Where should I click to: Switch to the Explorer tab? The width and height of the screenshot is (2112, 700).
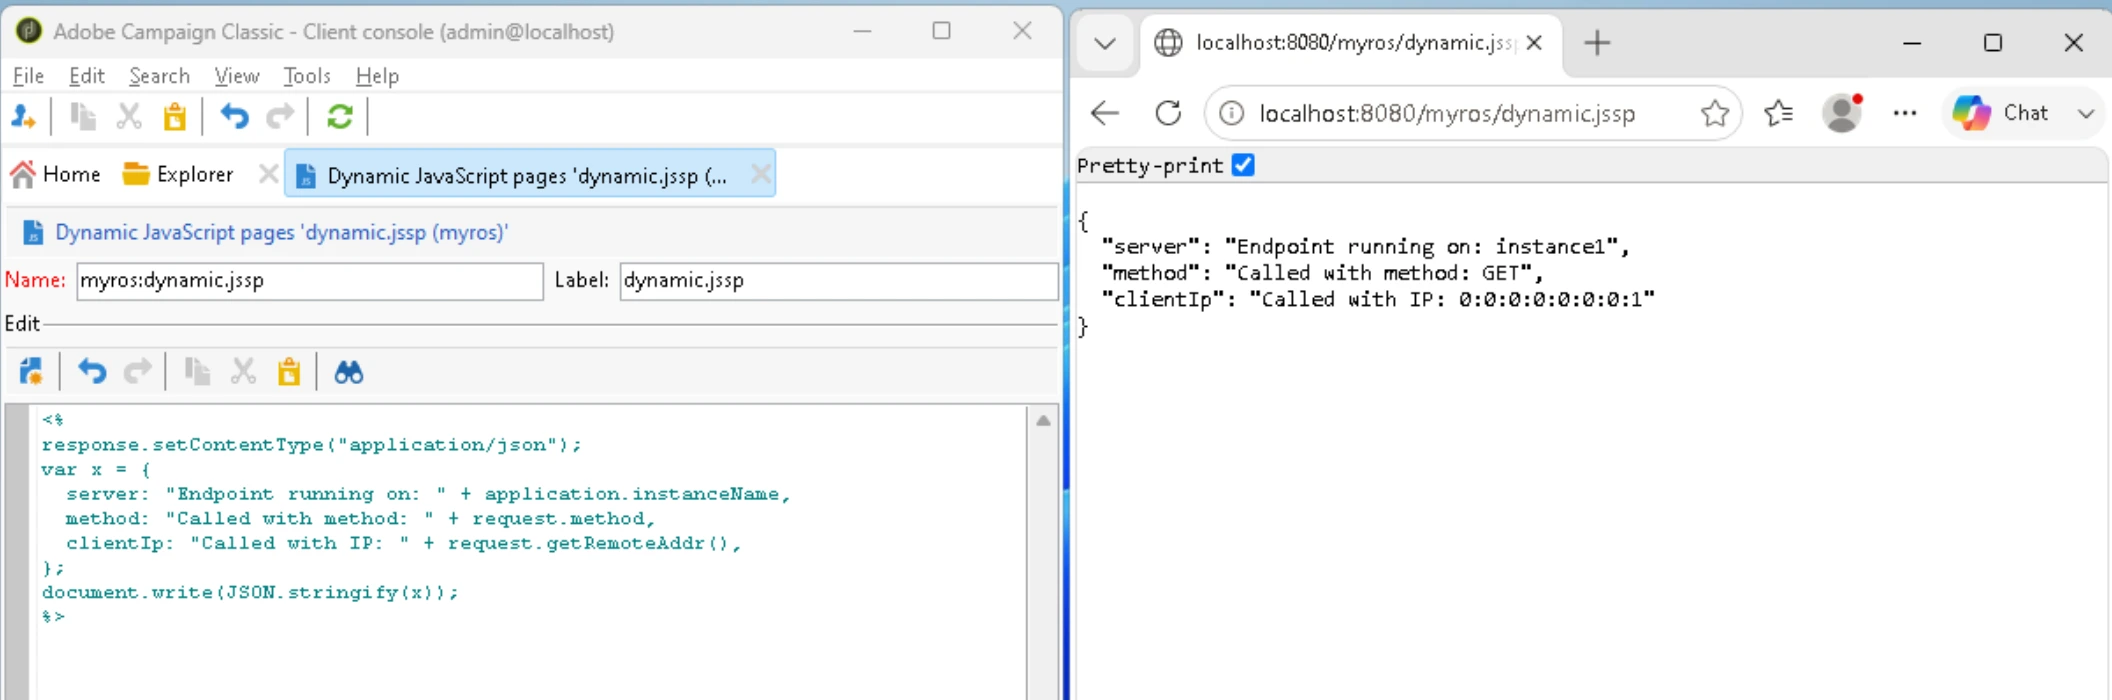(x=178, y=174)
